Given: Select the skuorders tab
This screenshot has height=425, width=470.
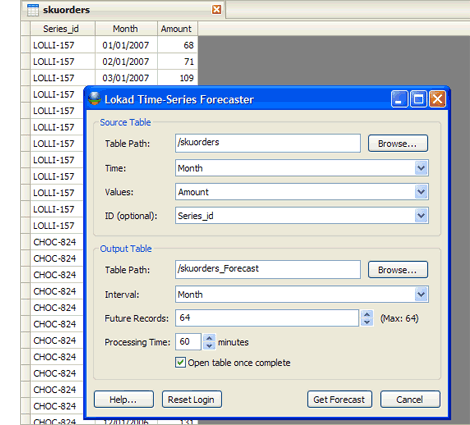Looking at the screenshot, I should [x=123, y=10].
